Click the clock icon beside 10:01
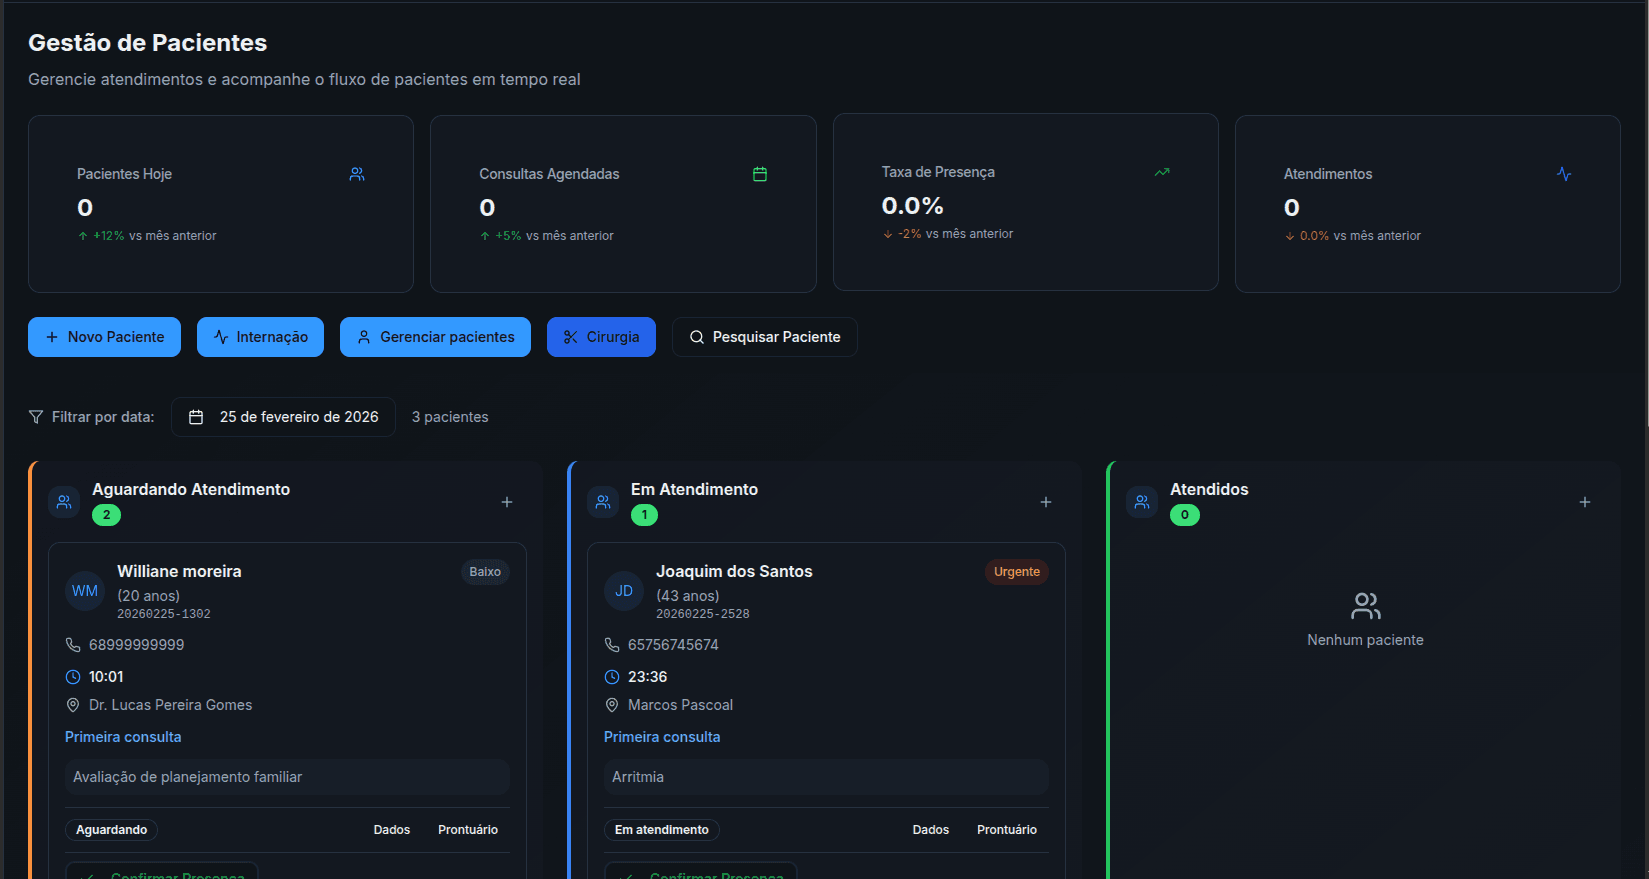1649x879 pixels. click(73, 677)
